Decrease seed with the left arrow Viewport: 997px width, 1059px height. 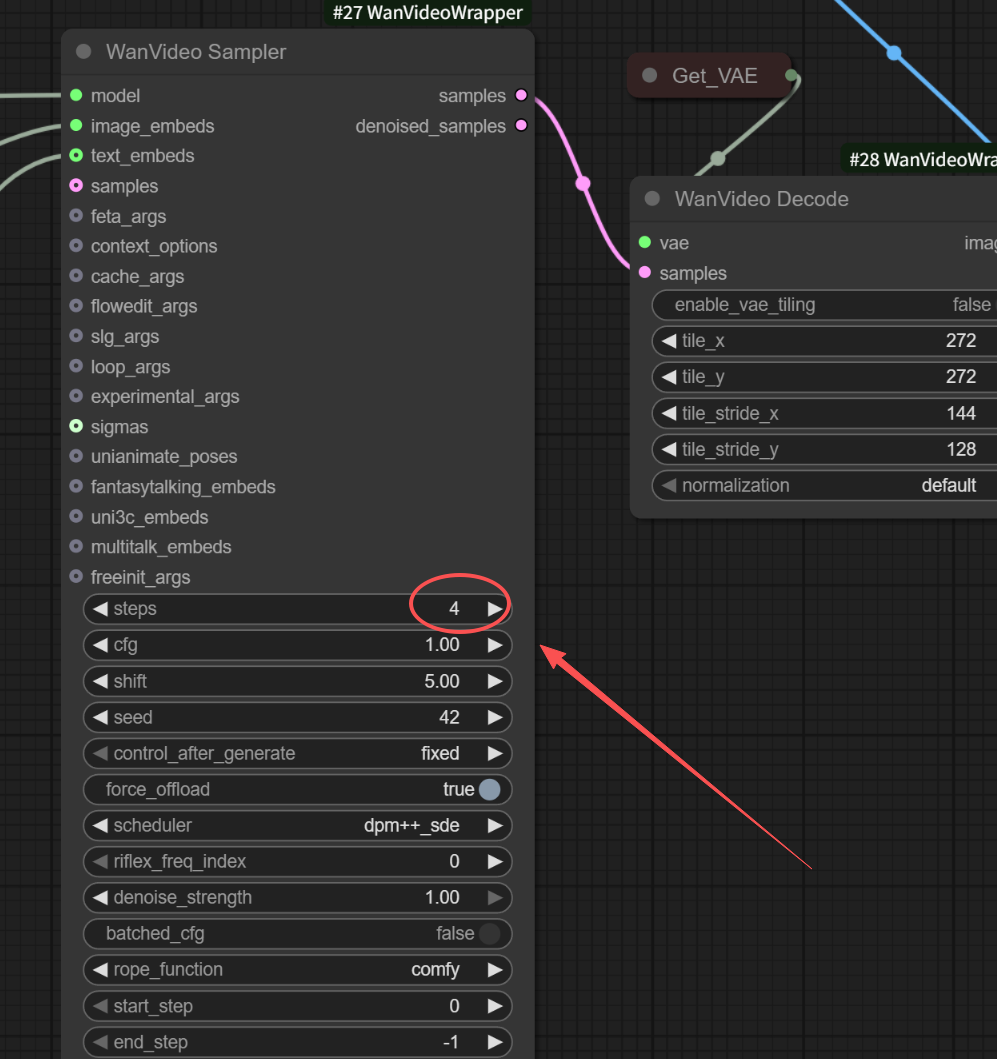(x=100, y=717)
